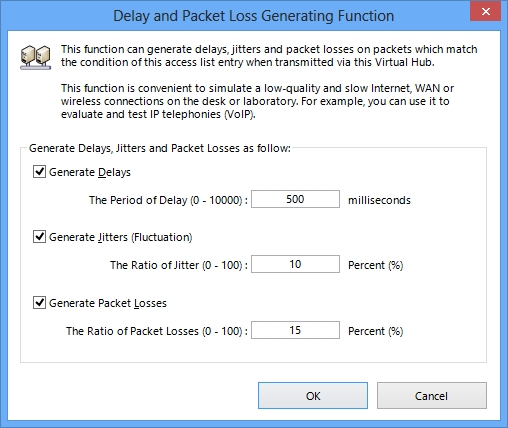
Task: Click the milliseconds unit text
Action: pos(379,200)
